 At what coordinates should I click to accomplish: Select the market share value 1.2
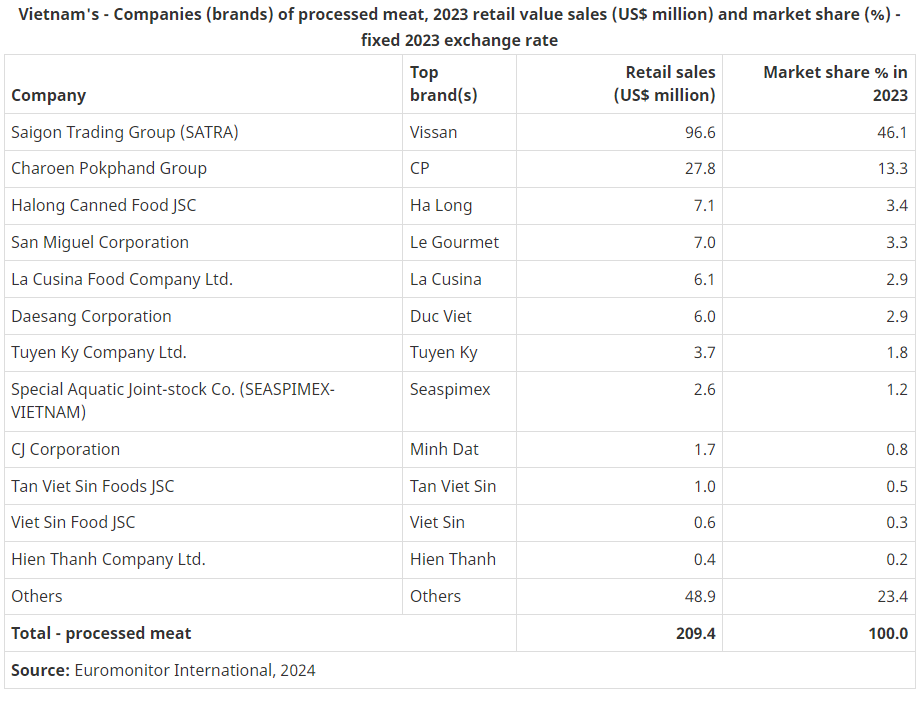tap(897, 390)
